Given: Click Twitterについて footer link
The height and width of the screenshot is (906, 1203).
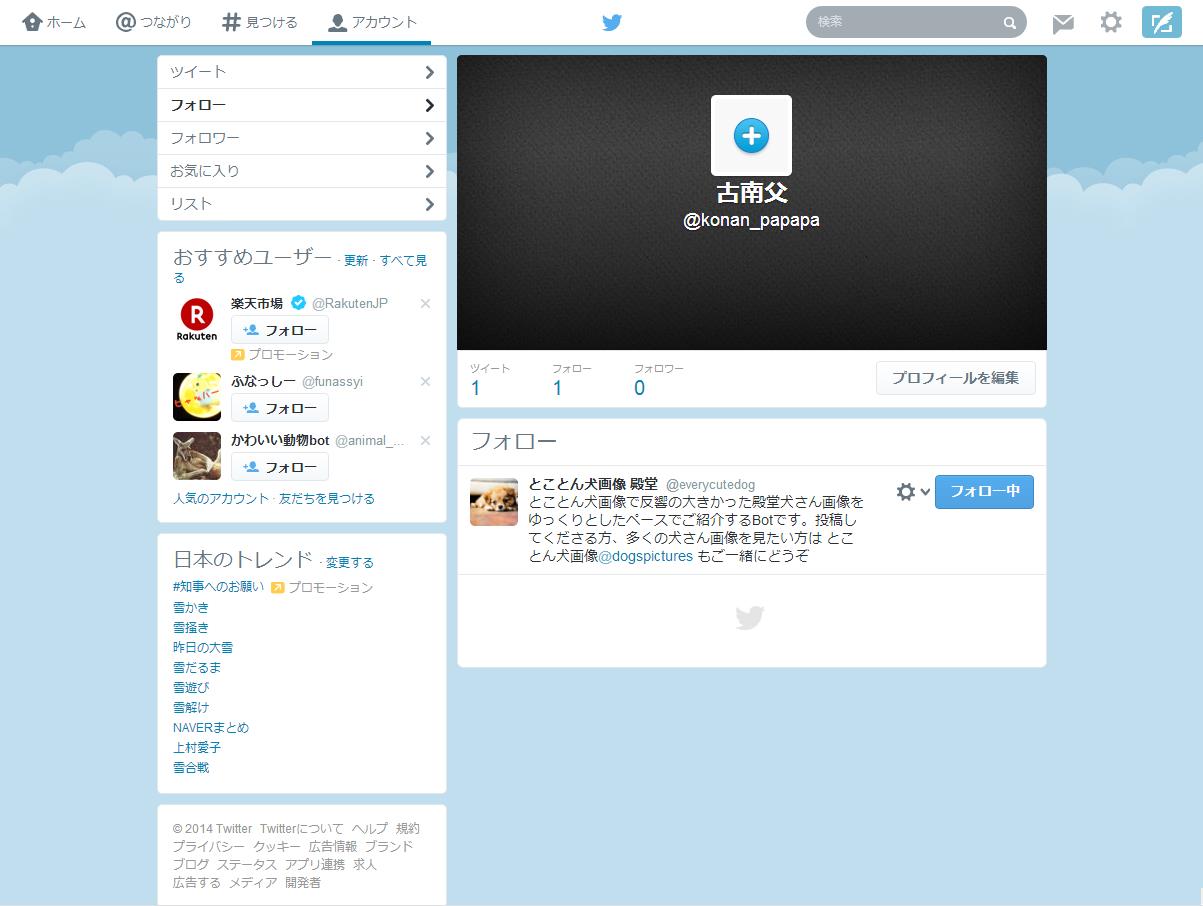Looking at the screenshot, I should 302,829.
